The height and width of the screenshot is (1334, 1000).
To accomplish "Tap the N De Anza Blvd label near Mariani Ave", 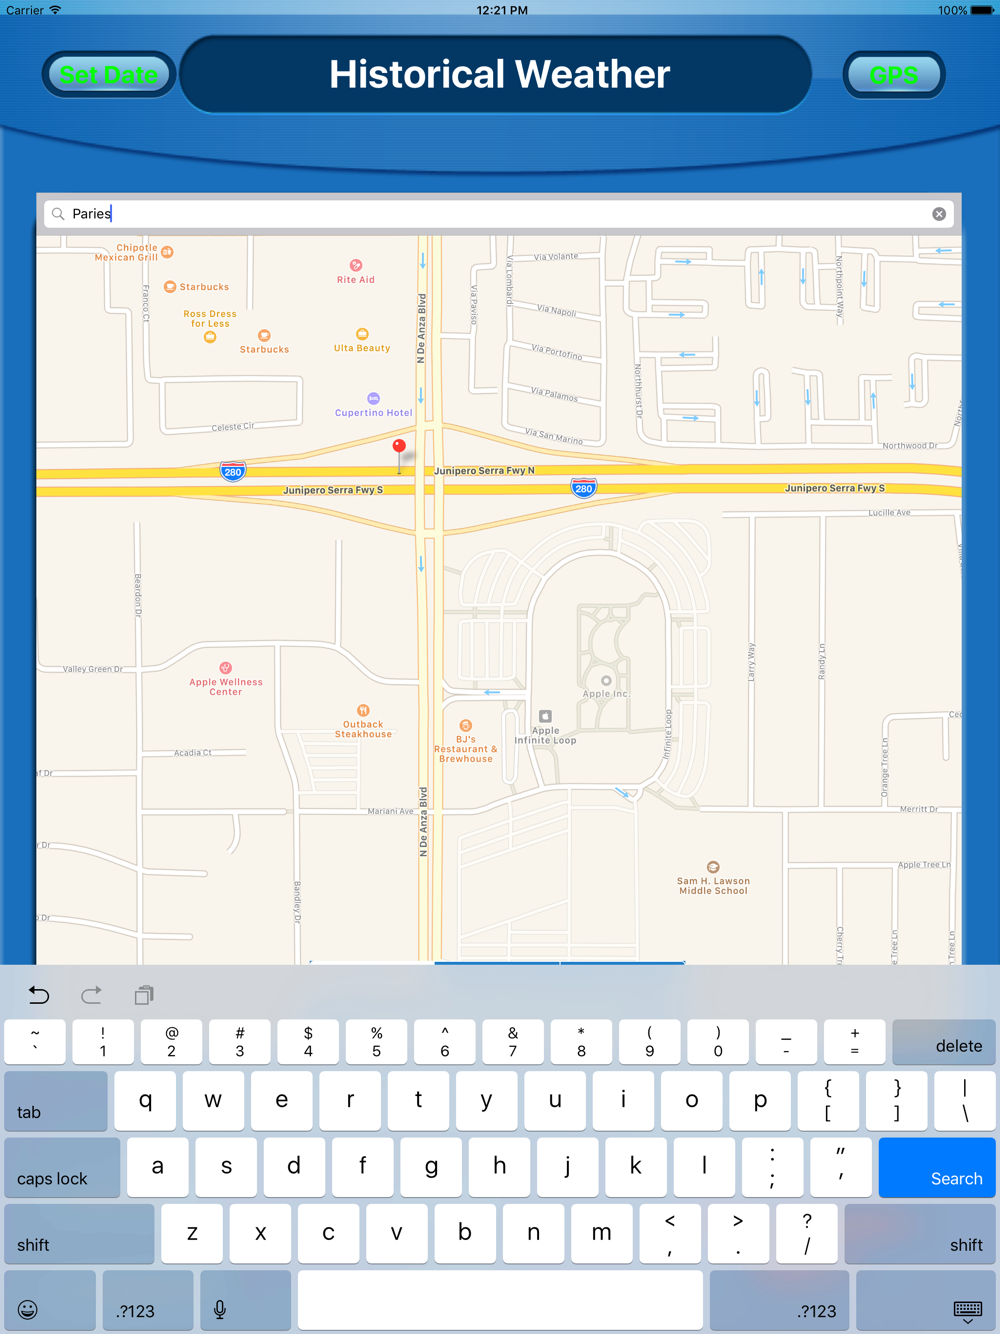I will click(x=423, y=822).
